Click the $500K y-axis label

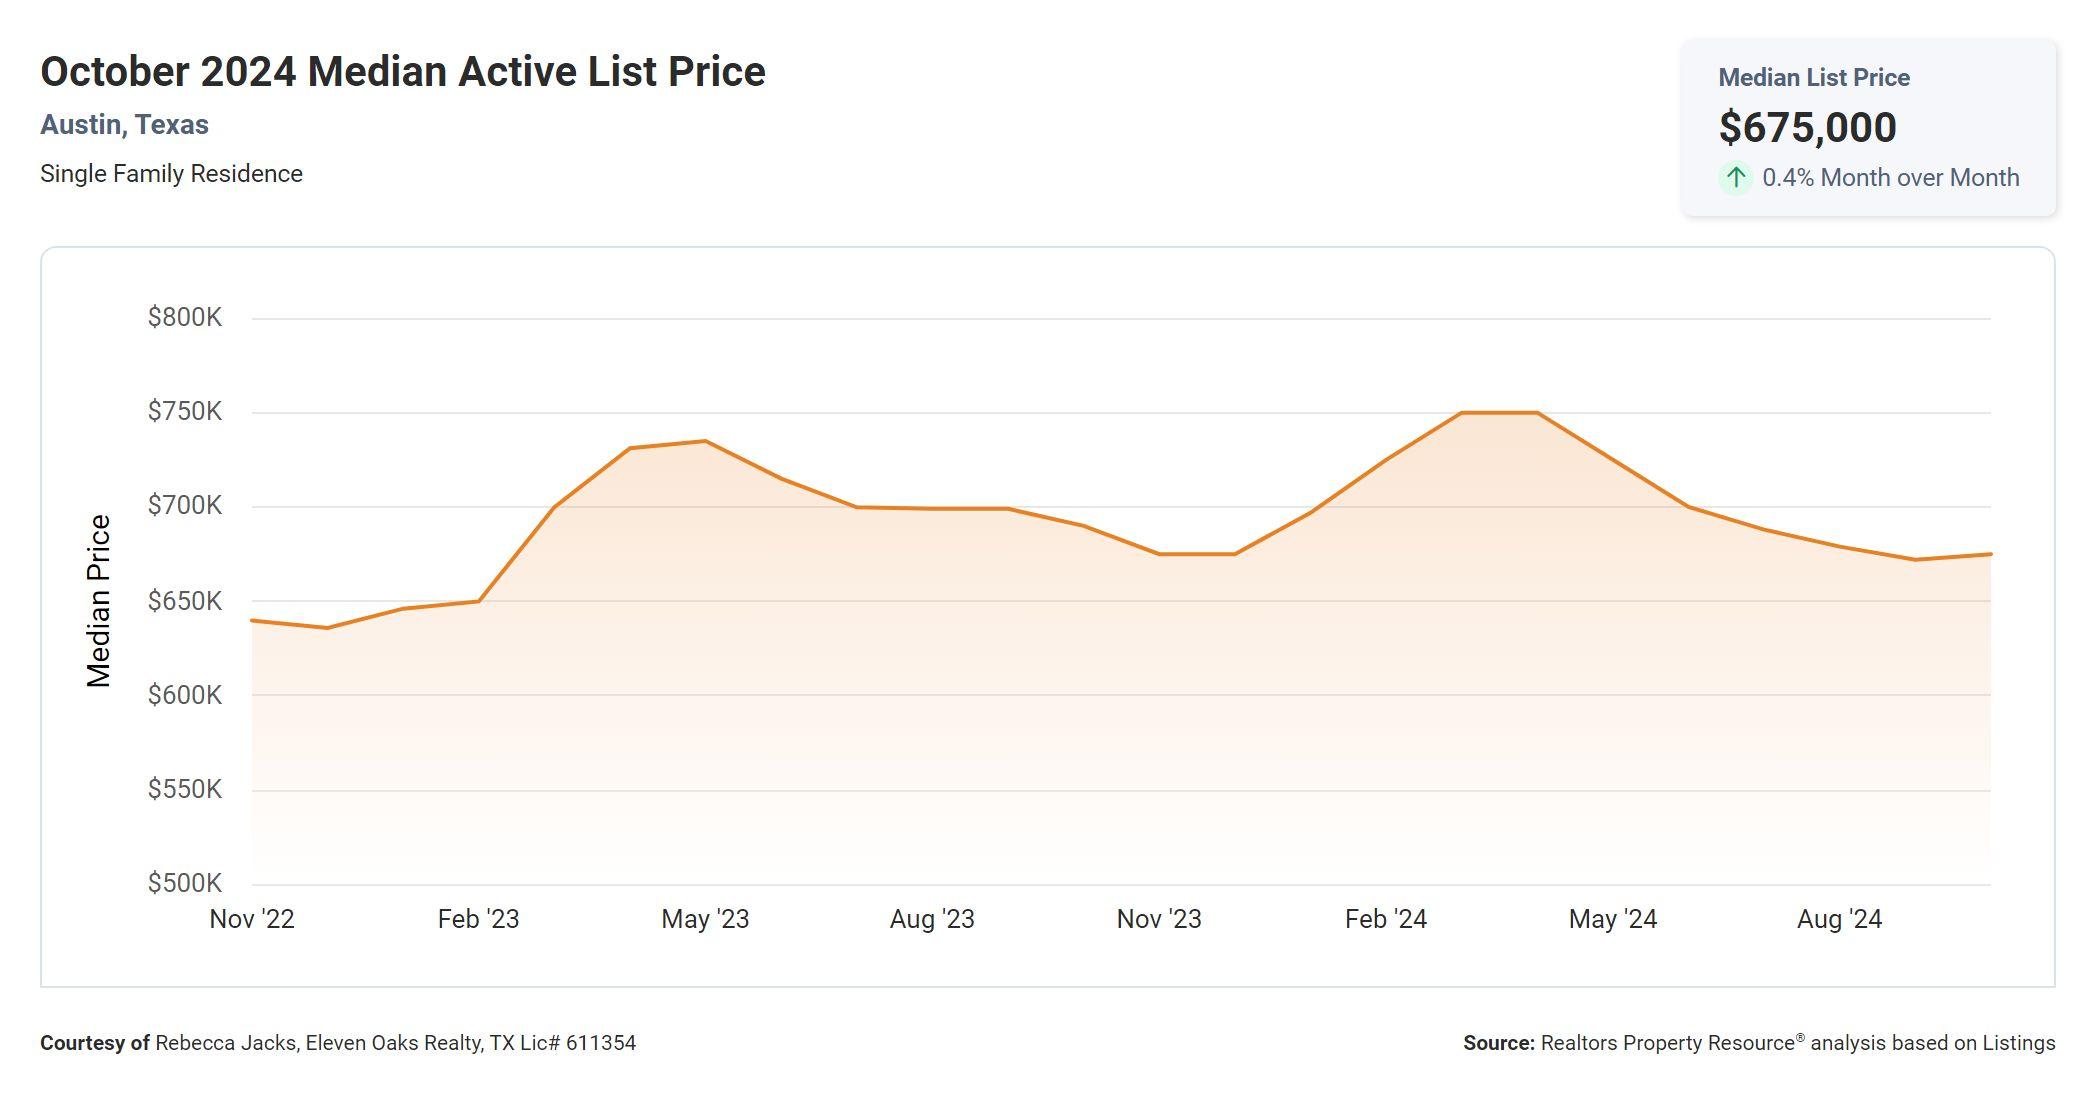click(184, 883)
